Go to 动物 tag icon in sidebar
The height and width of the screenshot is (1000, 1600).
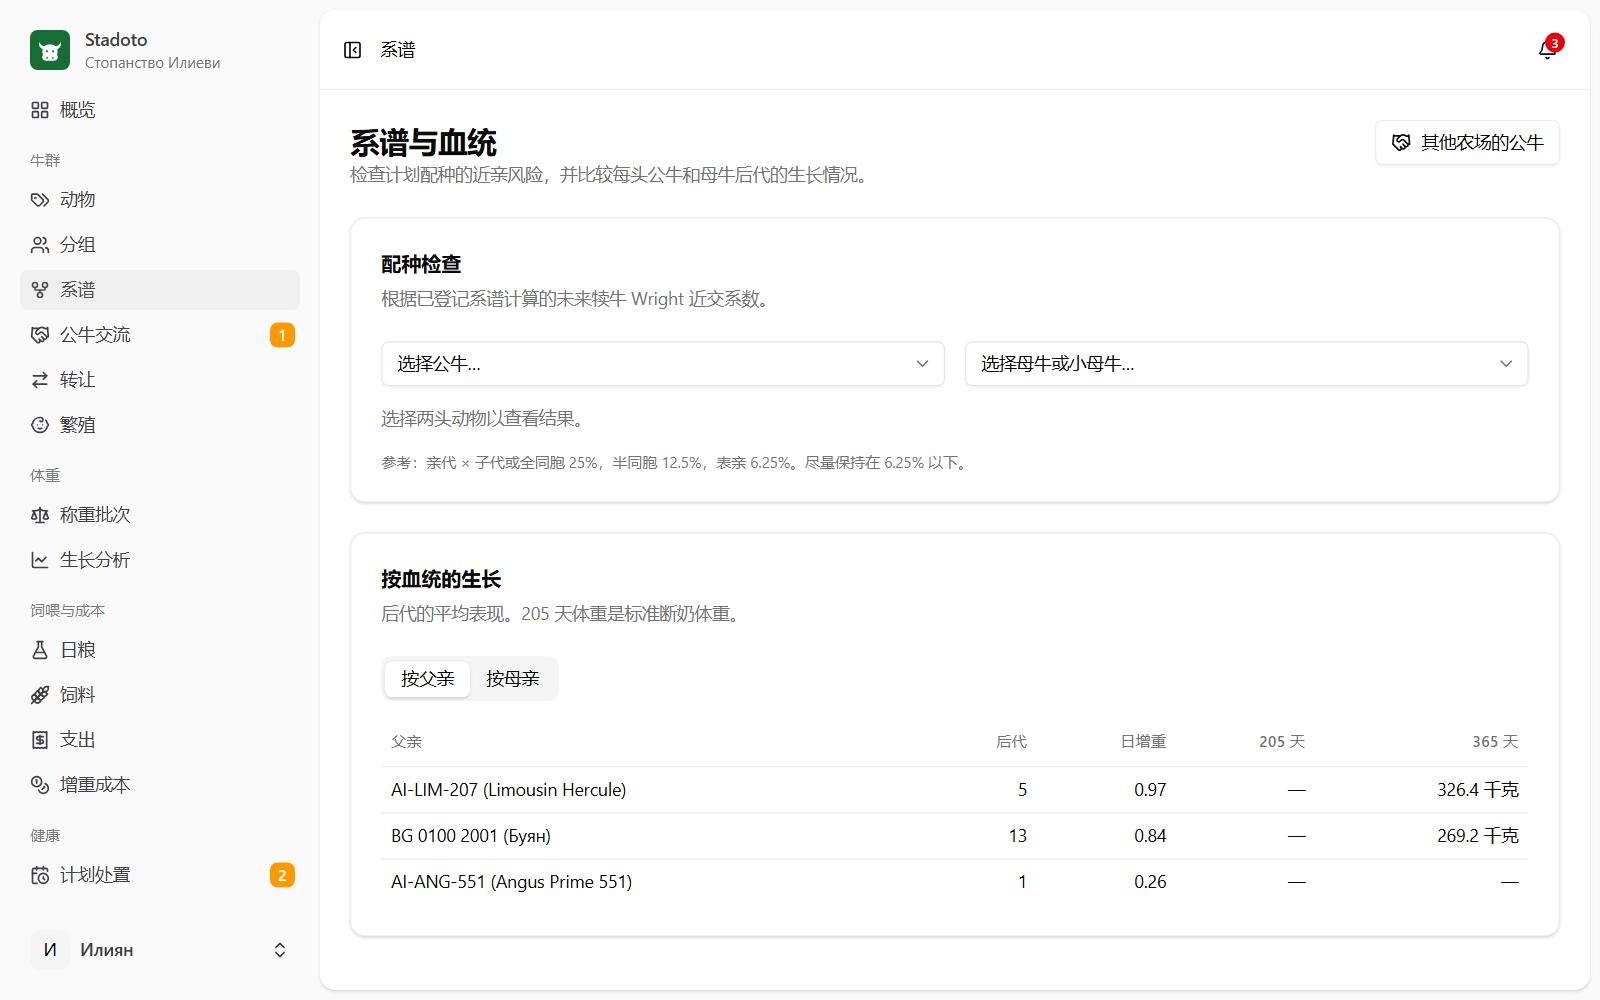[40, 200]
